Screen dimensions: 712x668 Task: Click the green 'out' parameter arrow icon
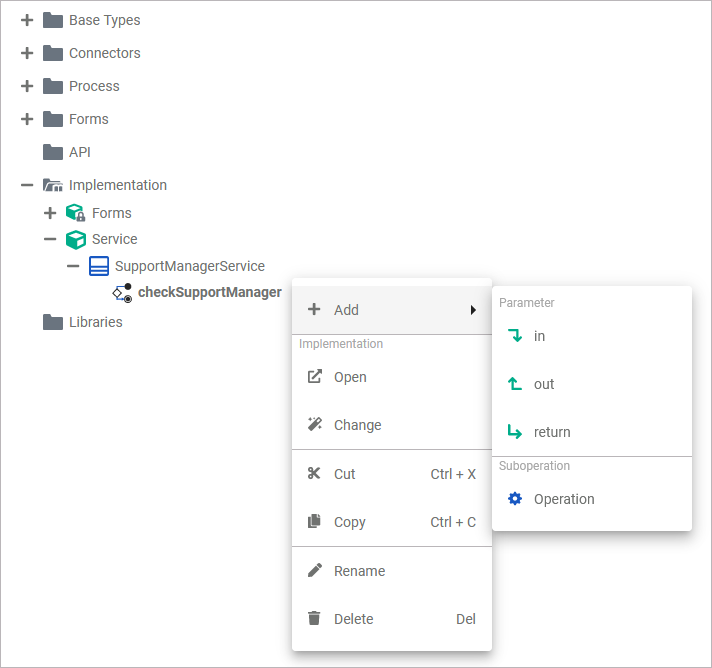click(x=515, y=384)
